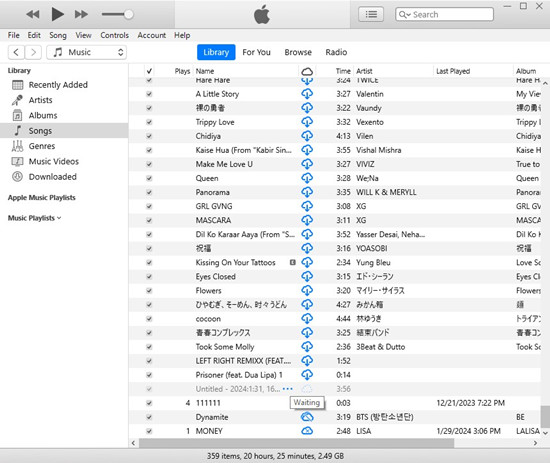Open the Song menu
This screenshot has height=463, width=550.
(x=58, y=35)
